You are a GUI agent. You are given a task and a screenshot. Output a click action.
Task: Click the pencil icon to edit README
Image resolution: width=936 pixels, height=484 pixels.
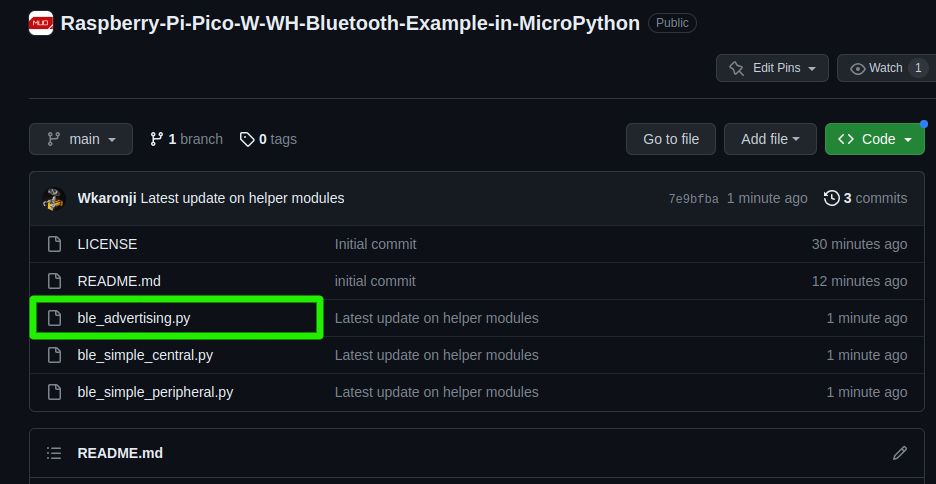[x=900, y=453]
